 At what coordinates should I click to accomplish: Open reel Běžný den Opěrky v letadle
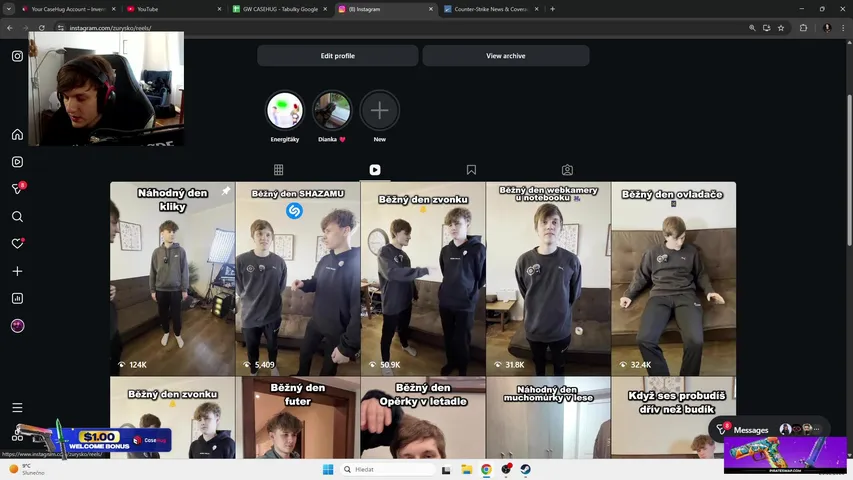(423, 417)
